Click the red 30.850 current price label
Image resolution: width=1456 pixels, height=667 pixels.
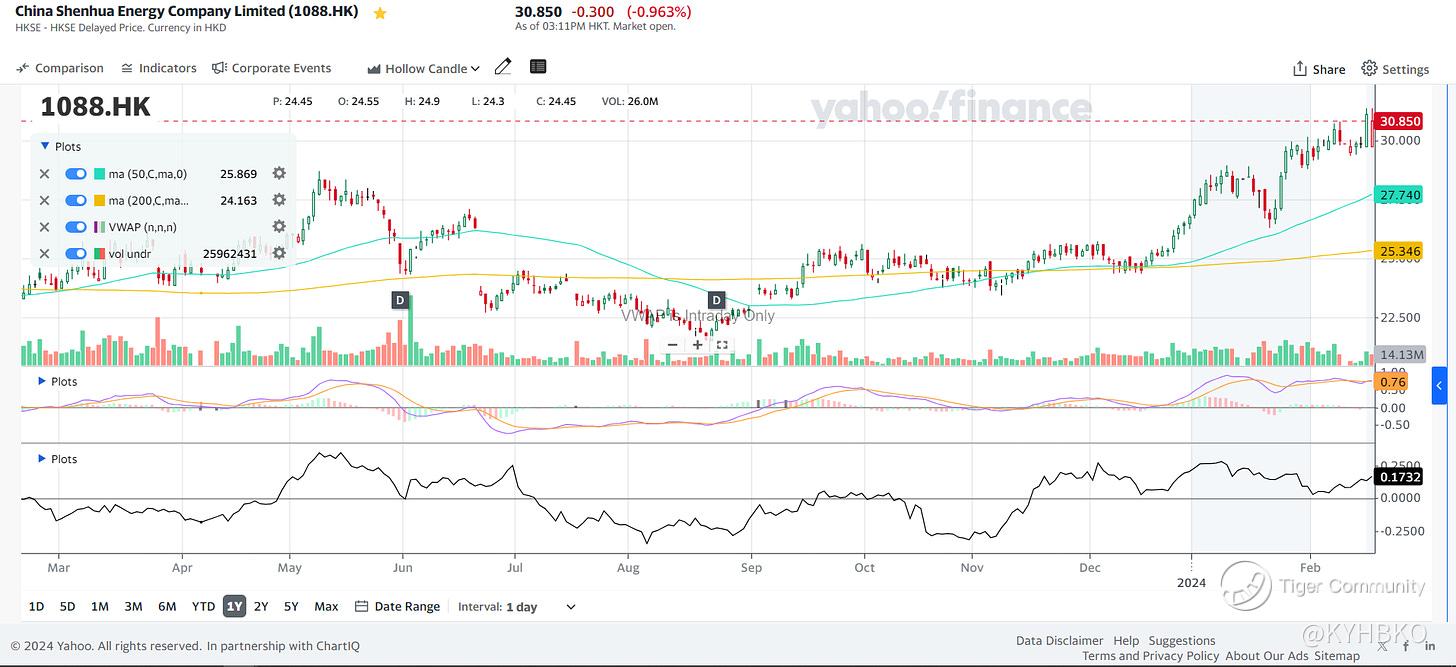pos(1399,121)
